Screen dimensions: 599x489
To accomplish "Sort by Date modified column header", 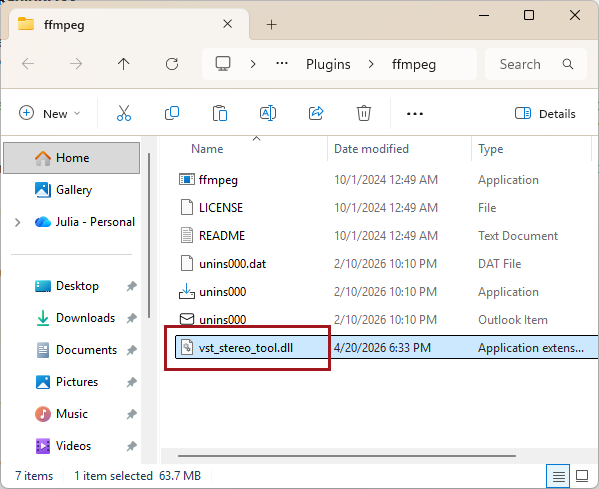I will point(371,149).
